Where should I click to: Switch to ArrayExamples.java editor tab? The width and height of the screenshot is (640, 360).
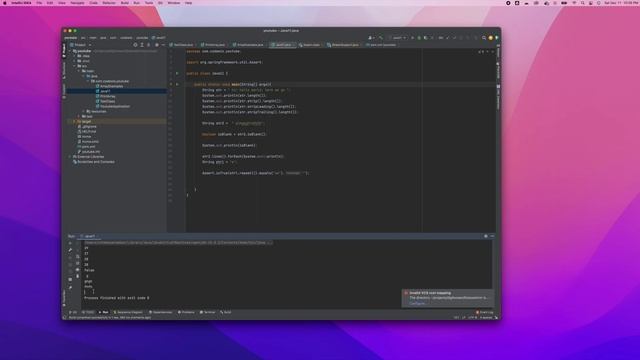tap(249, 45)
